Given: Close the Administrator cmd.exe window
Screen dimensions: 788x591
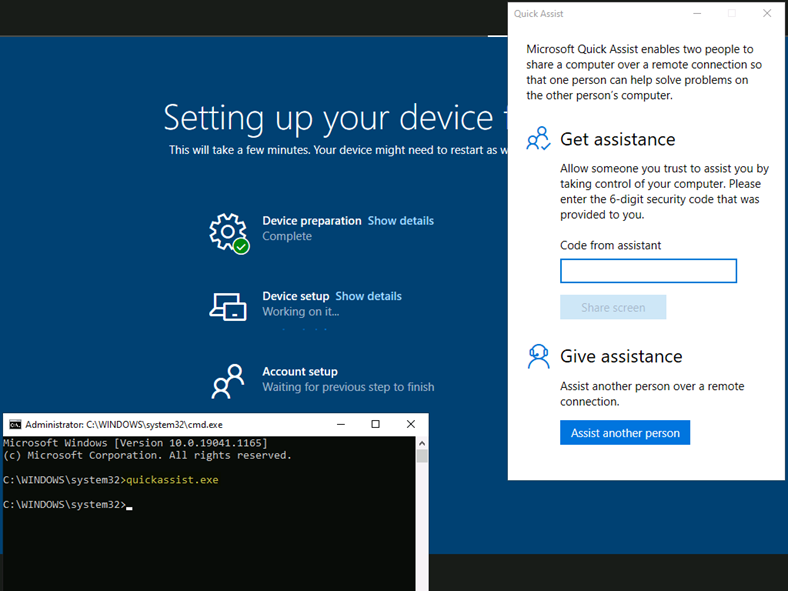Looking at the screenshot, I should pos(411,425).
